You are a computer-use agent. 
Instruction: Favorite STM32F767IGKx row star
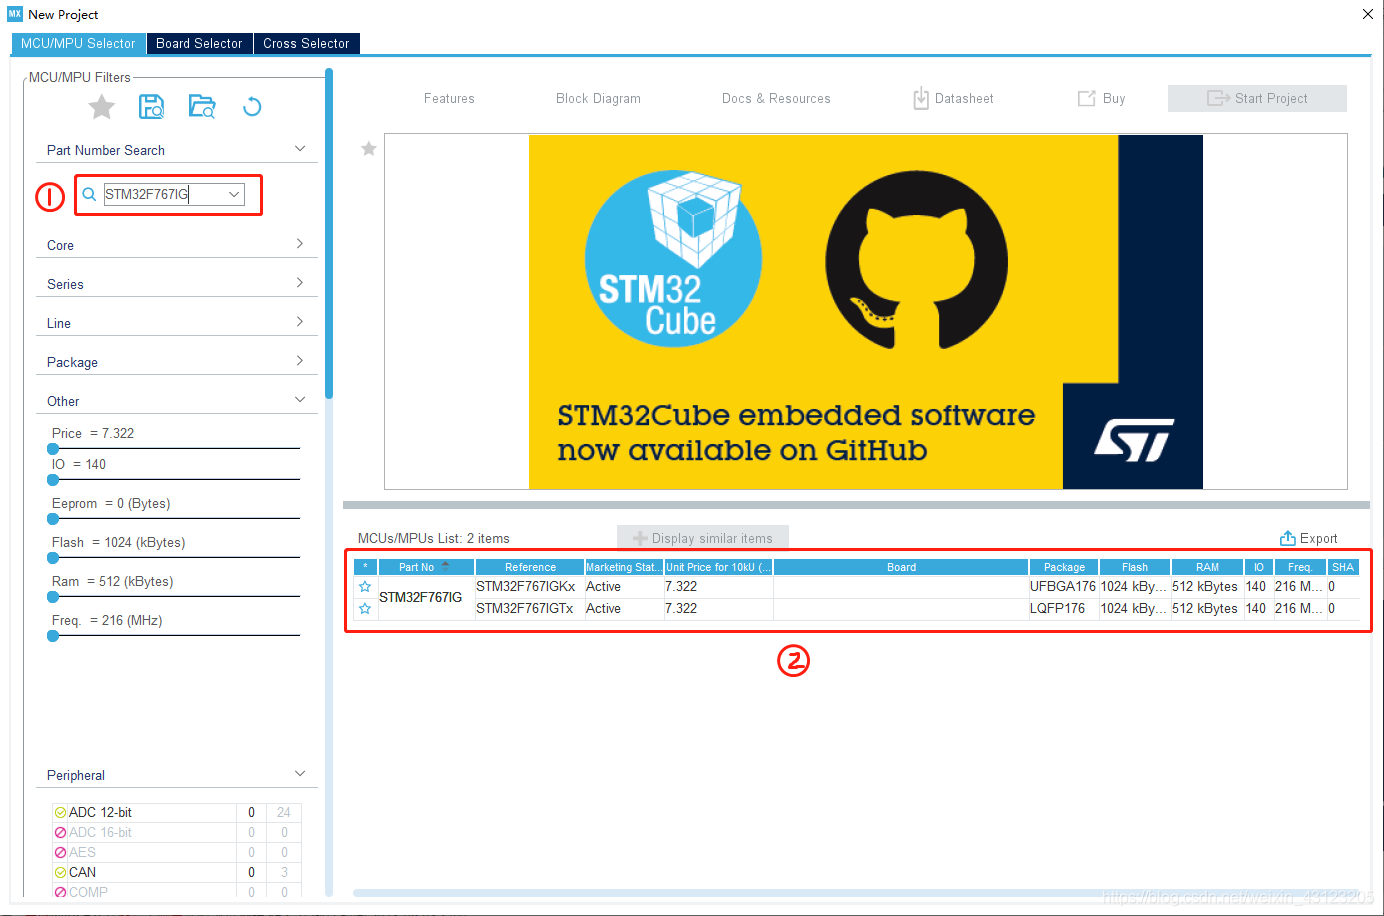coord(365,587)
